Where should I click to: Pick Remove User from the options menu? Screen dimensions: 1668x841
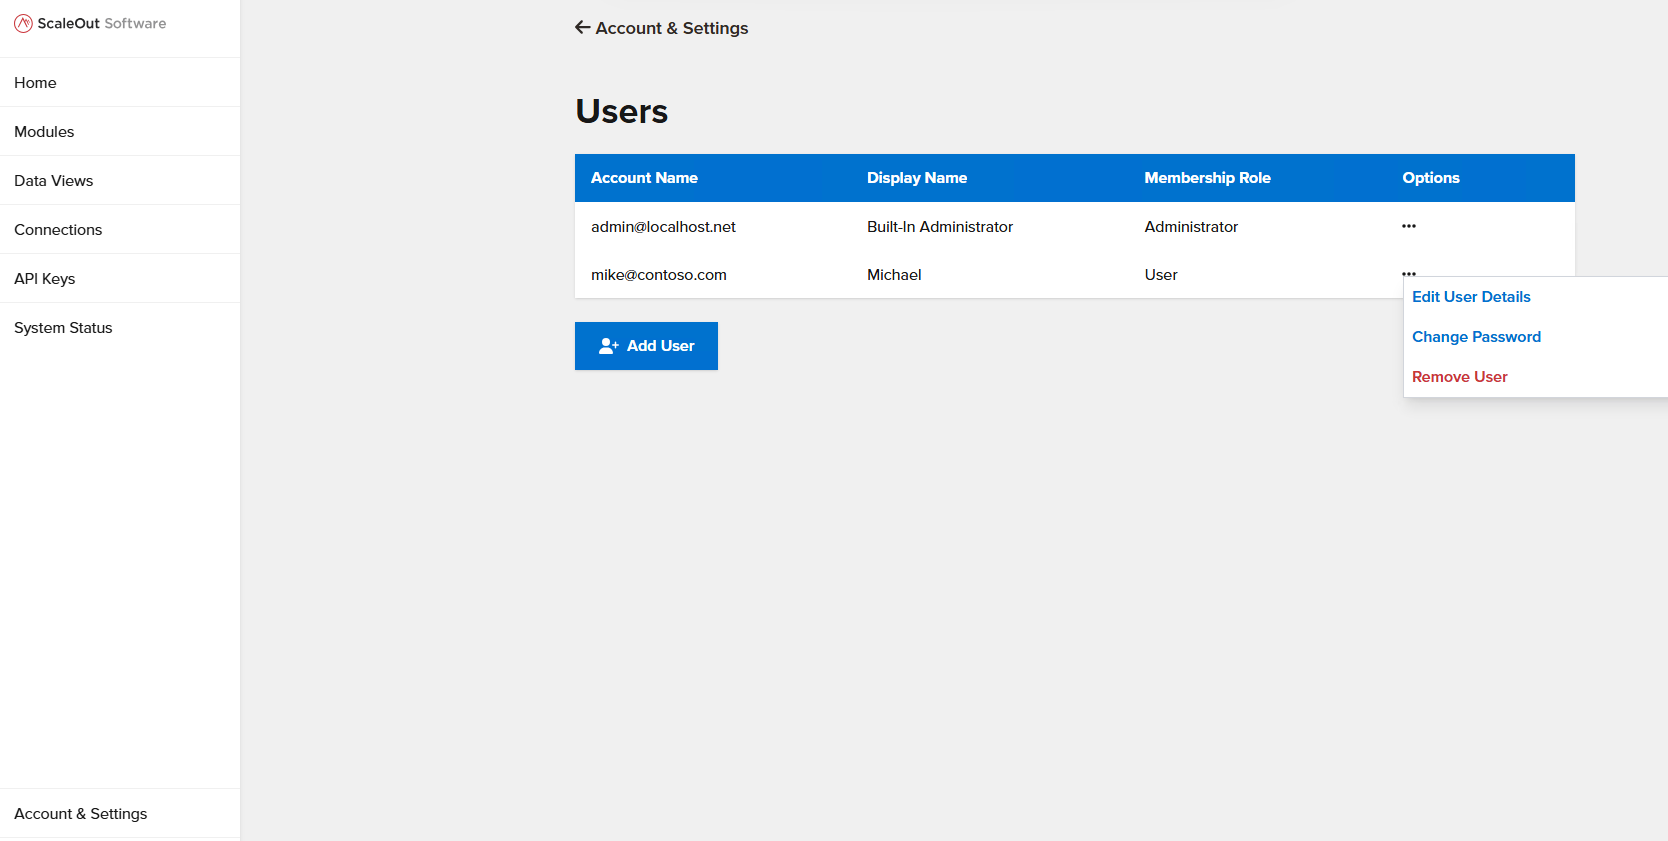1459,377
